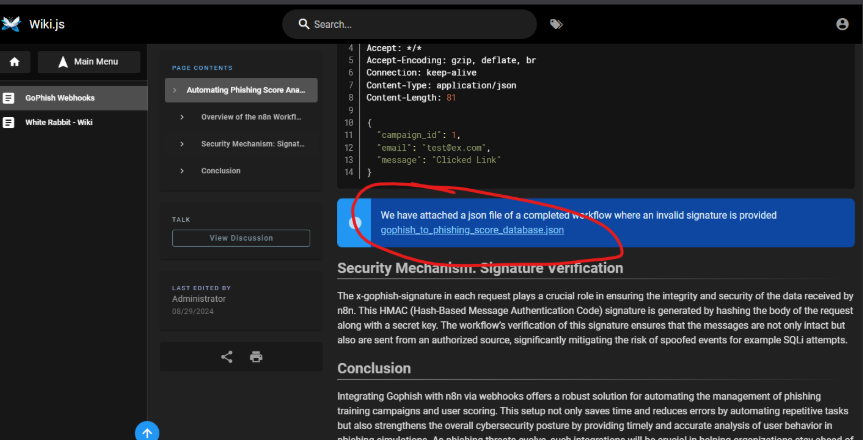Click the Administrator last-editor name
Viewport: 863px width, 440px height.
pos(199,299)
